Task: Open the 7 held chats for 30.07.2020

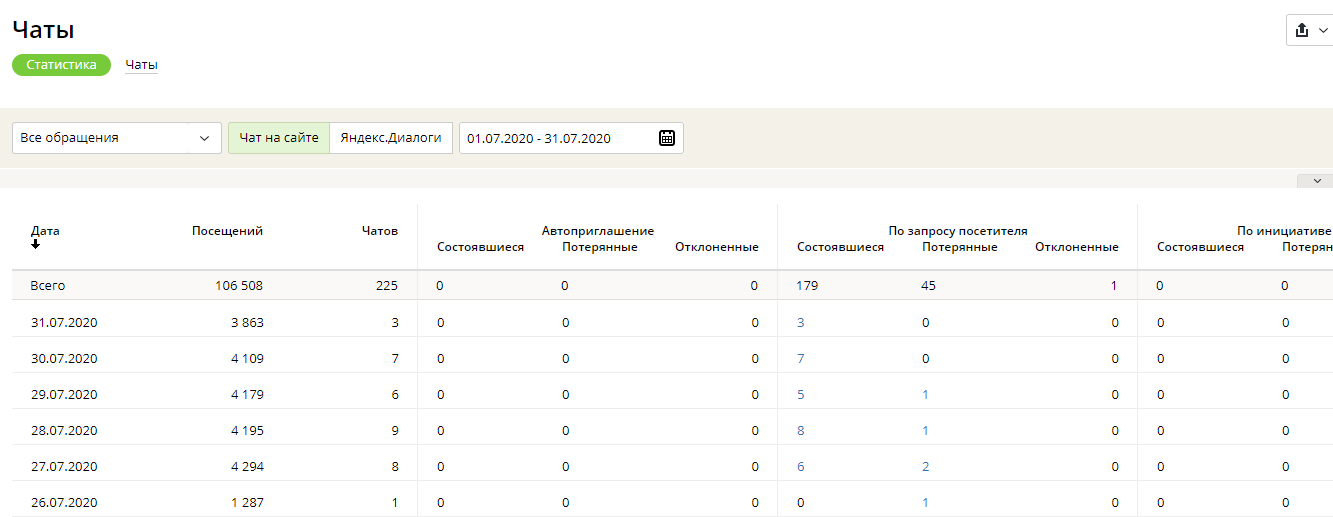Action: [x=801, y=358]
